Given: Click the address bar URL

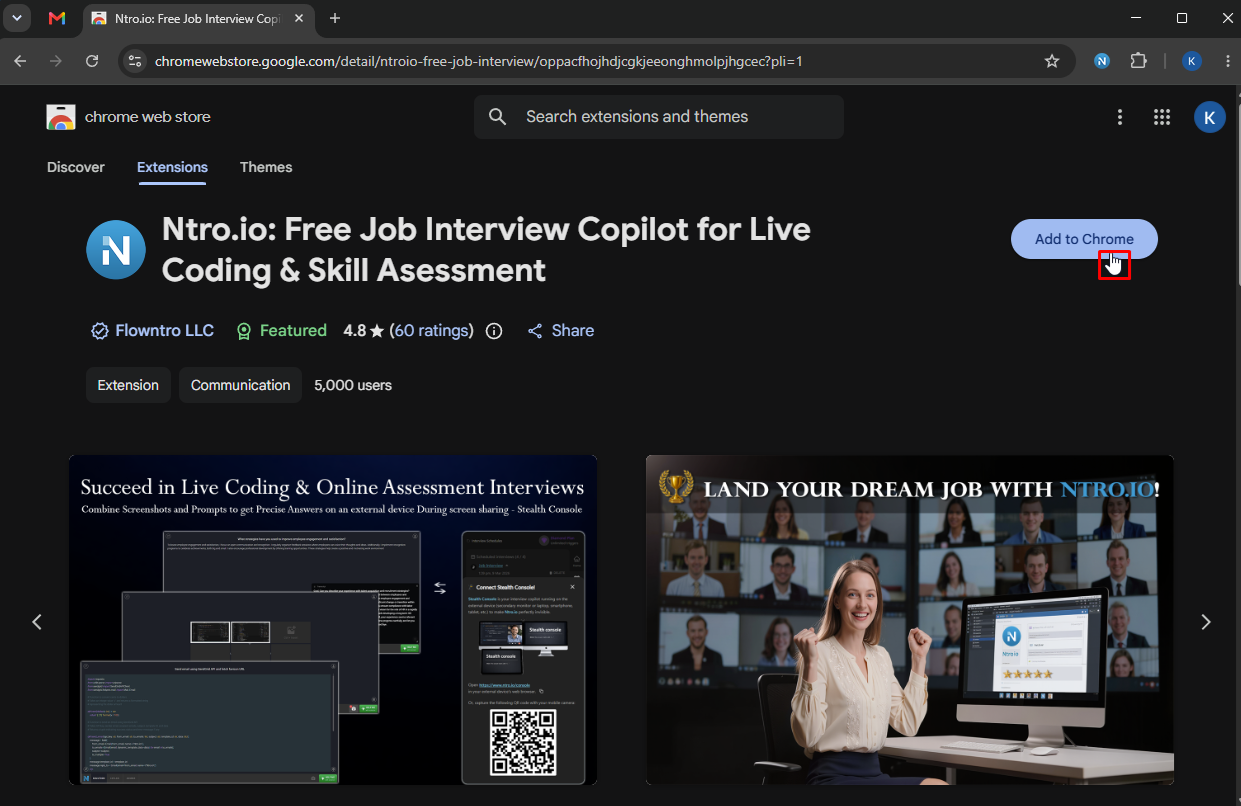Looking at the screenshot, I should pos(478,61).
